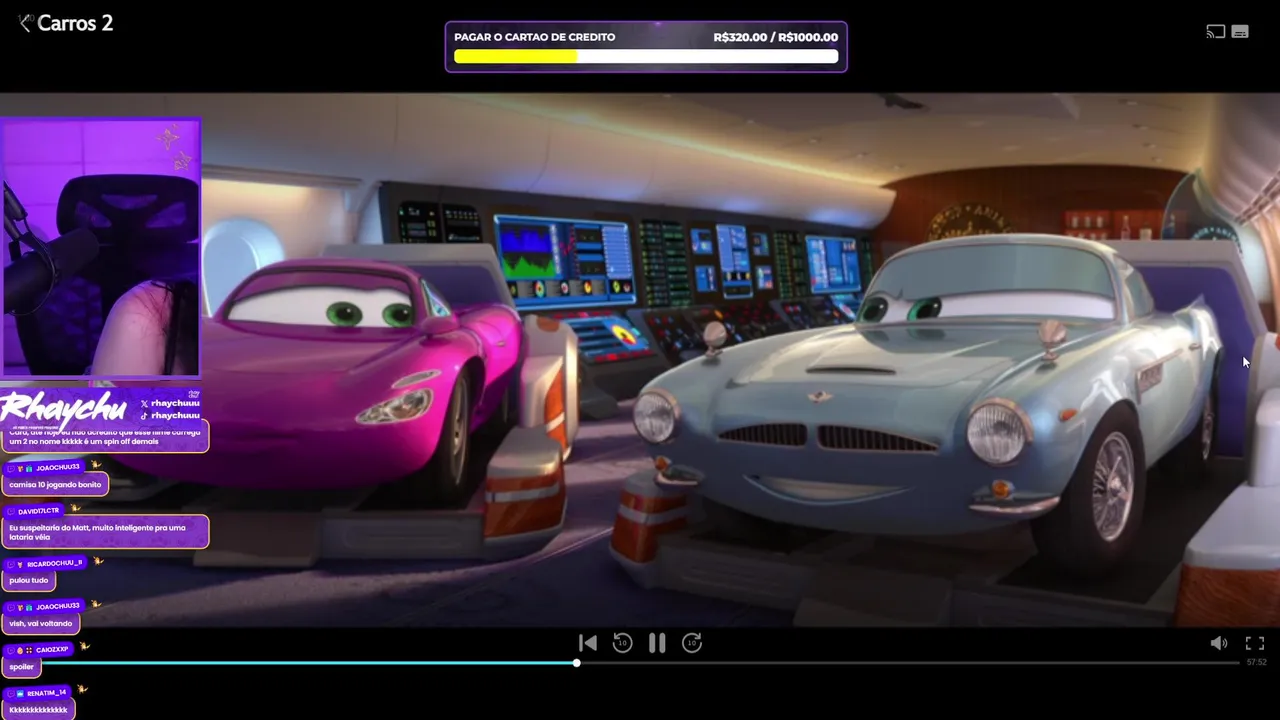Click chat message 'spoiler'
This screenshot has height=720, width=1280.
tap(22, 666)
